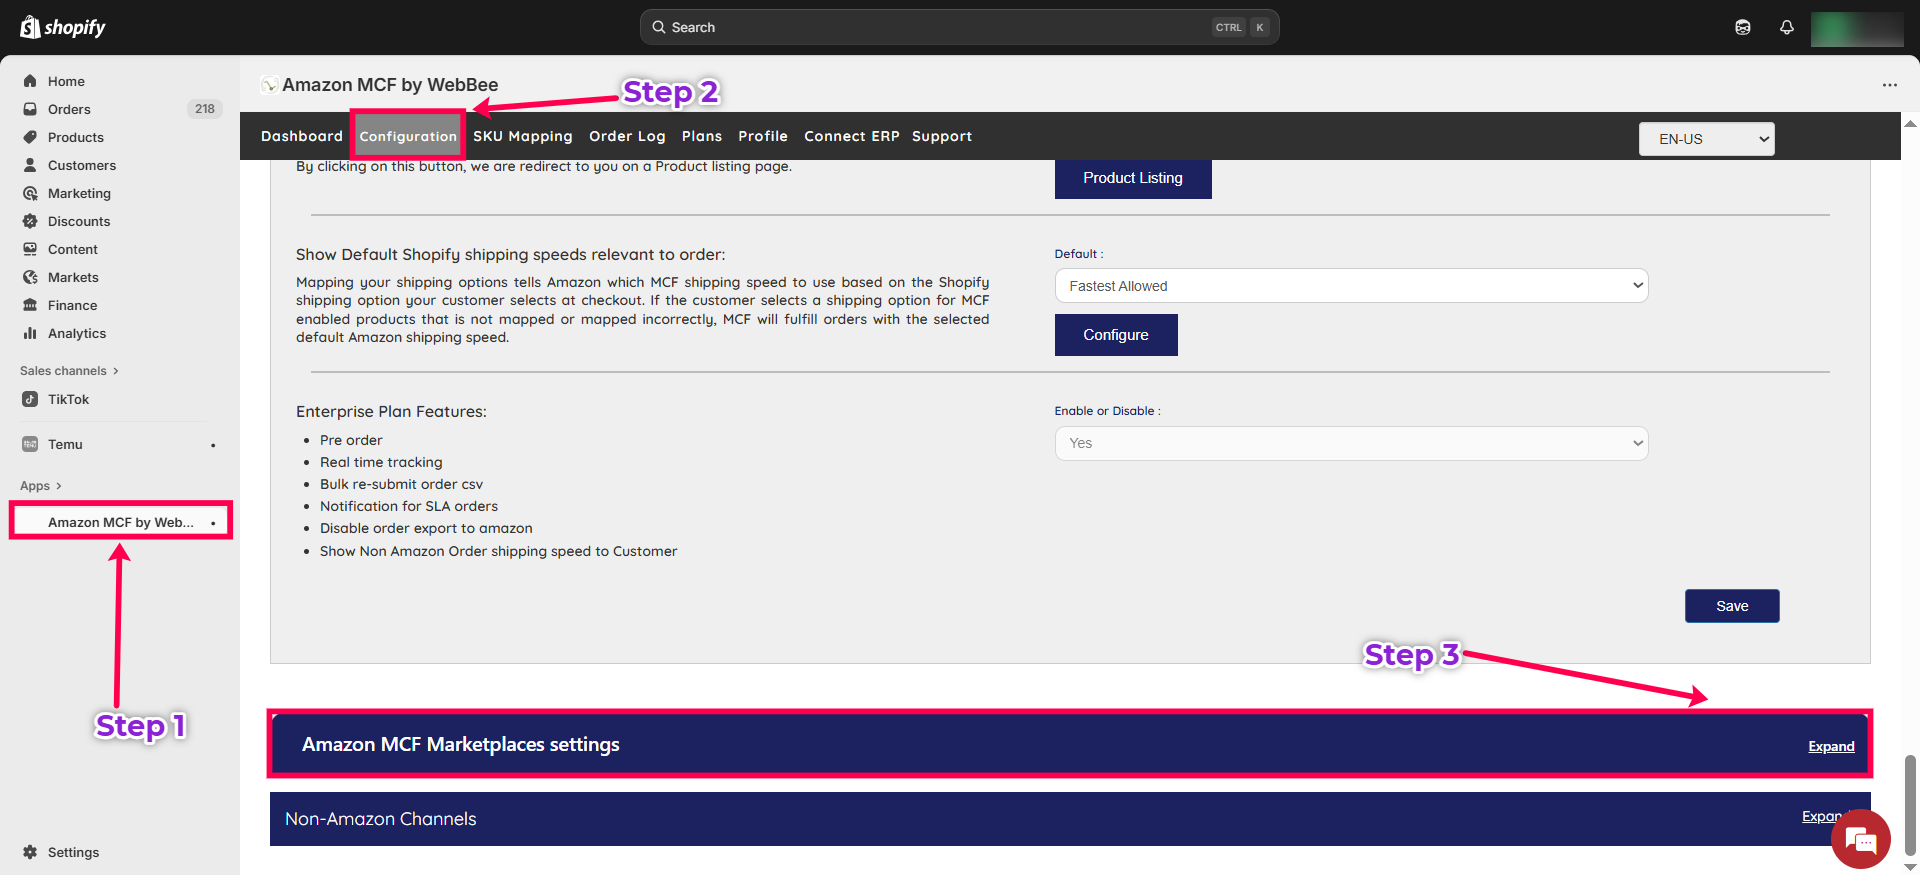Click the three-dot more options icon

pos(1889,85)
